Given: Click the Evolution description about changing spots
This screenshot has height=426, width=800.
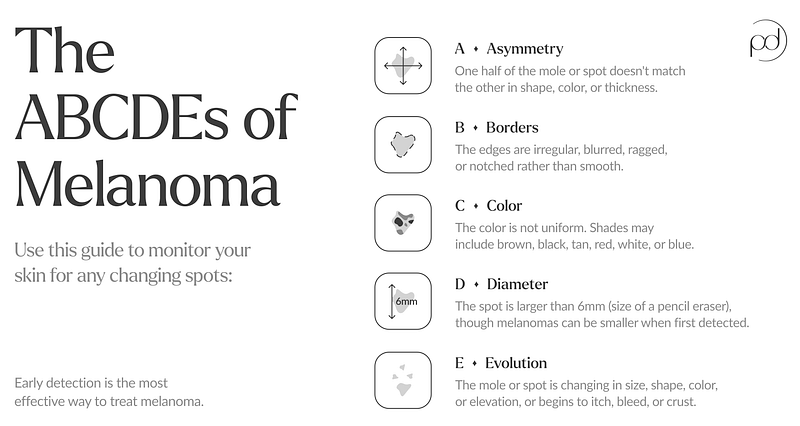Looking at the screenshot, I should pos(586,393).
